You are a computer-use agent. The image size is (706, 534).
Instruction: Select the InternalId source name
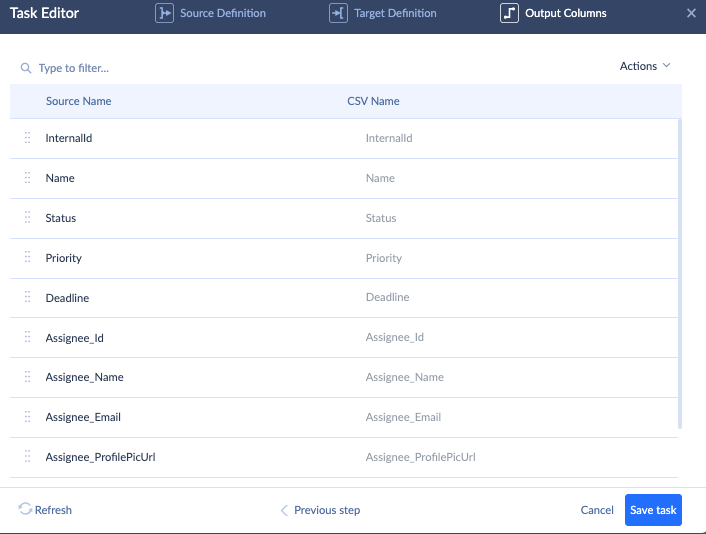(x=69, y=138)
